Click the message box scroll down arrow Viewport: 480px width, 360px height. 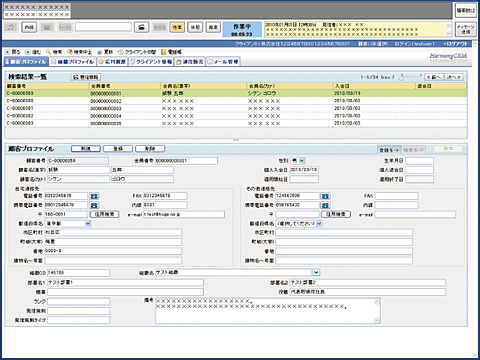coord(448,33)
